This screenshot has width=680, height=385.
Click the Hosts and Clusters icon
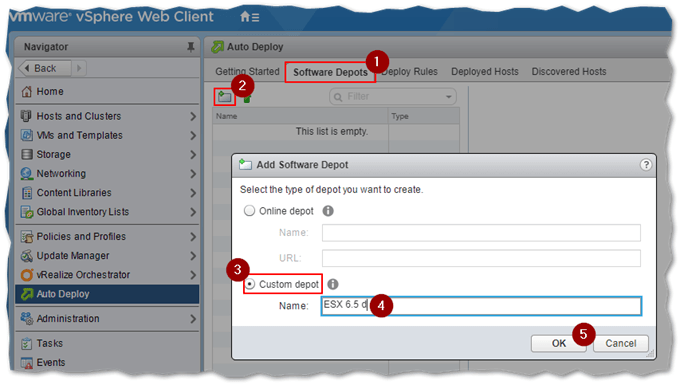(x=26, y=116)
